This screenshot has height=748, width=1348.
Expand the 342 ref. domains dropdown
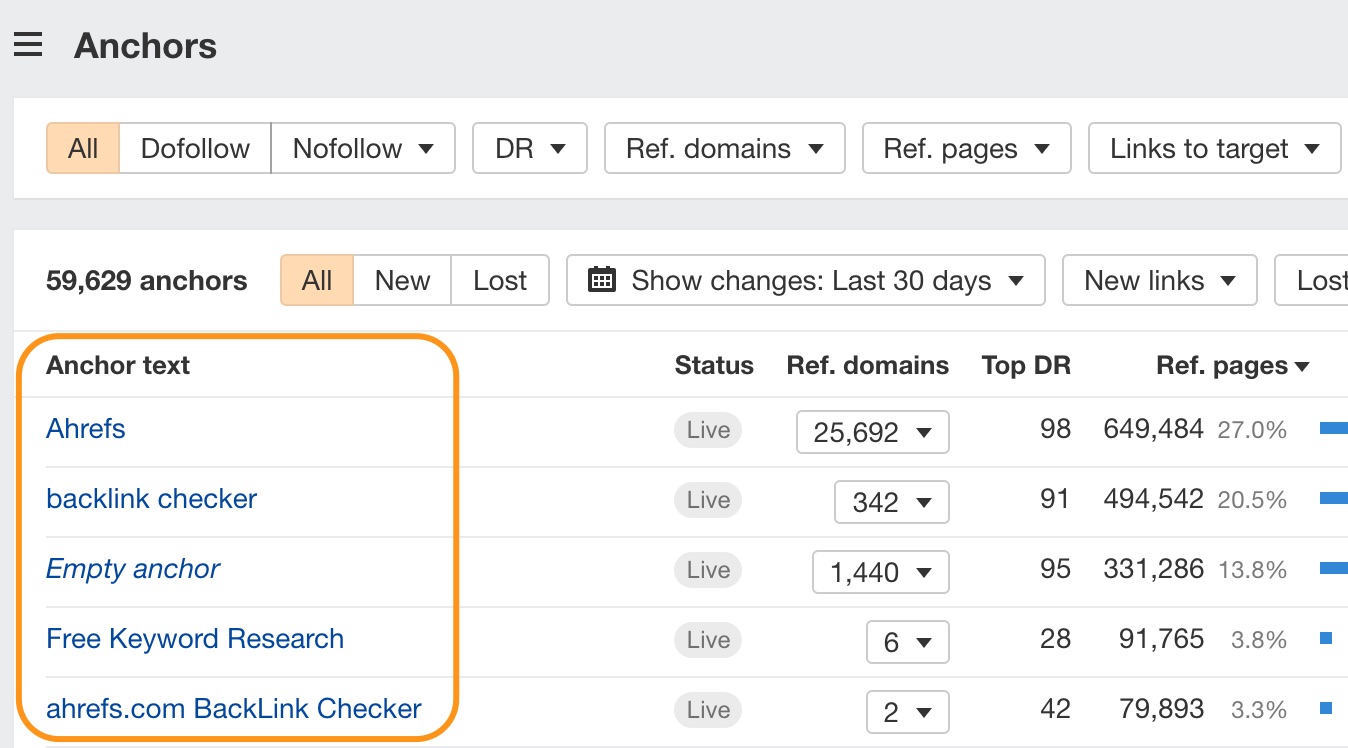(891, 502)
